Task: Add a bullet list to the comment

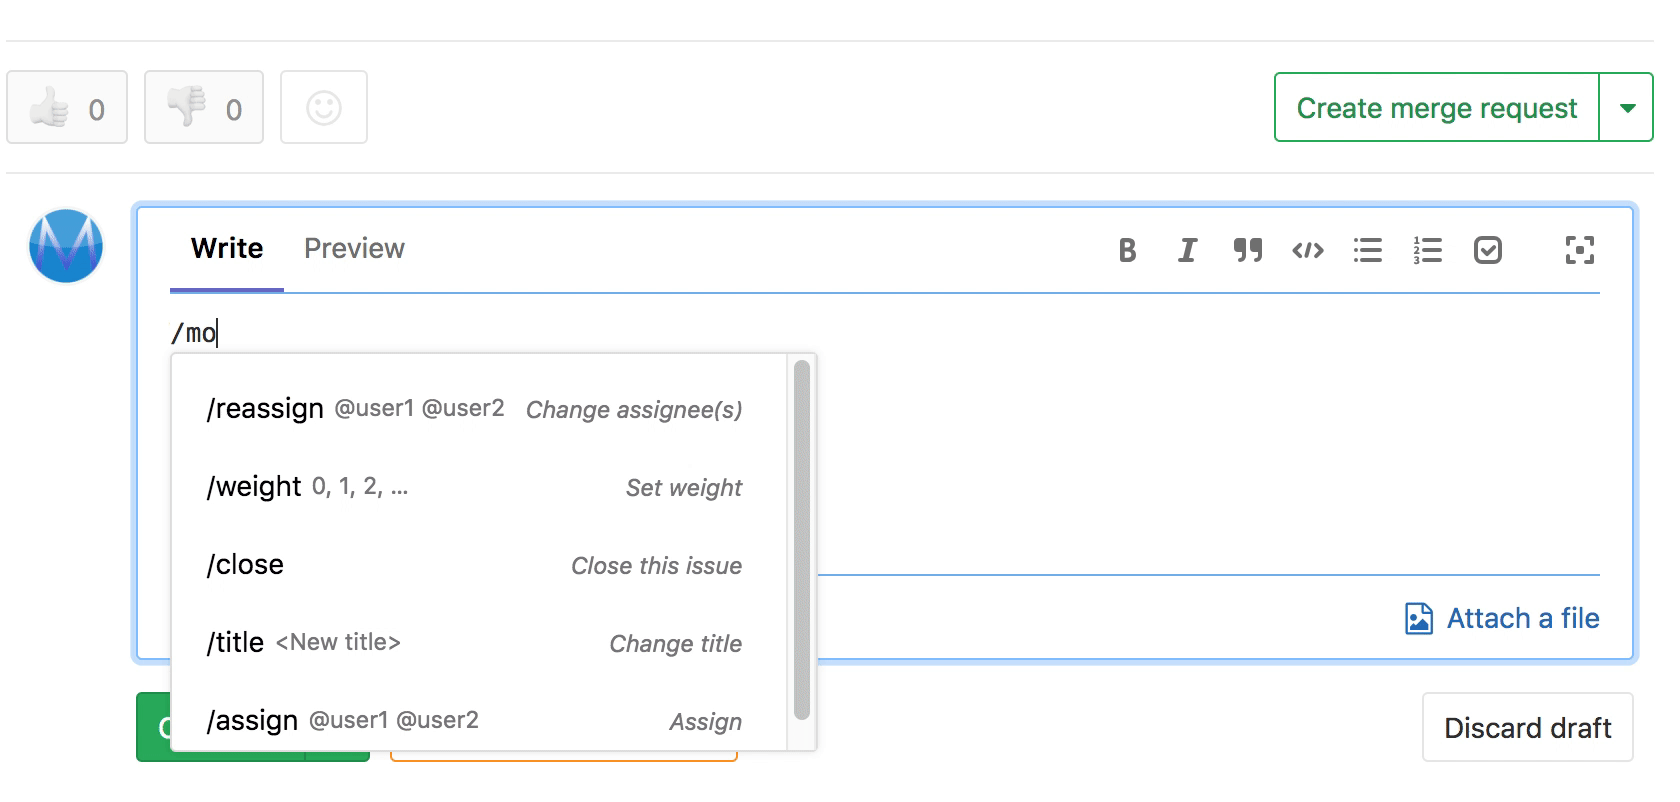Action: pos(1367,250)
